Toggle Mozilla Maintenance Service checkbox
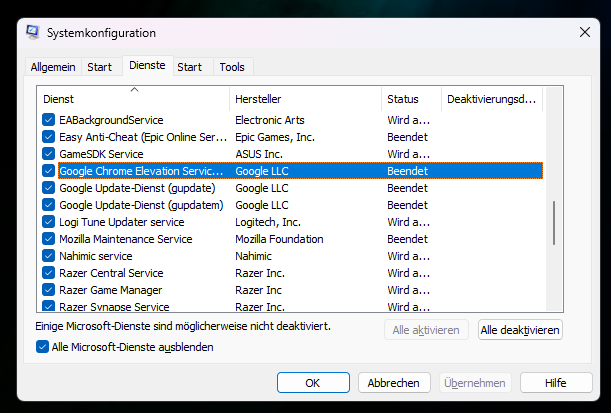The height and width of the screenshot is (413, 611). [49, 239]
